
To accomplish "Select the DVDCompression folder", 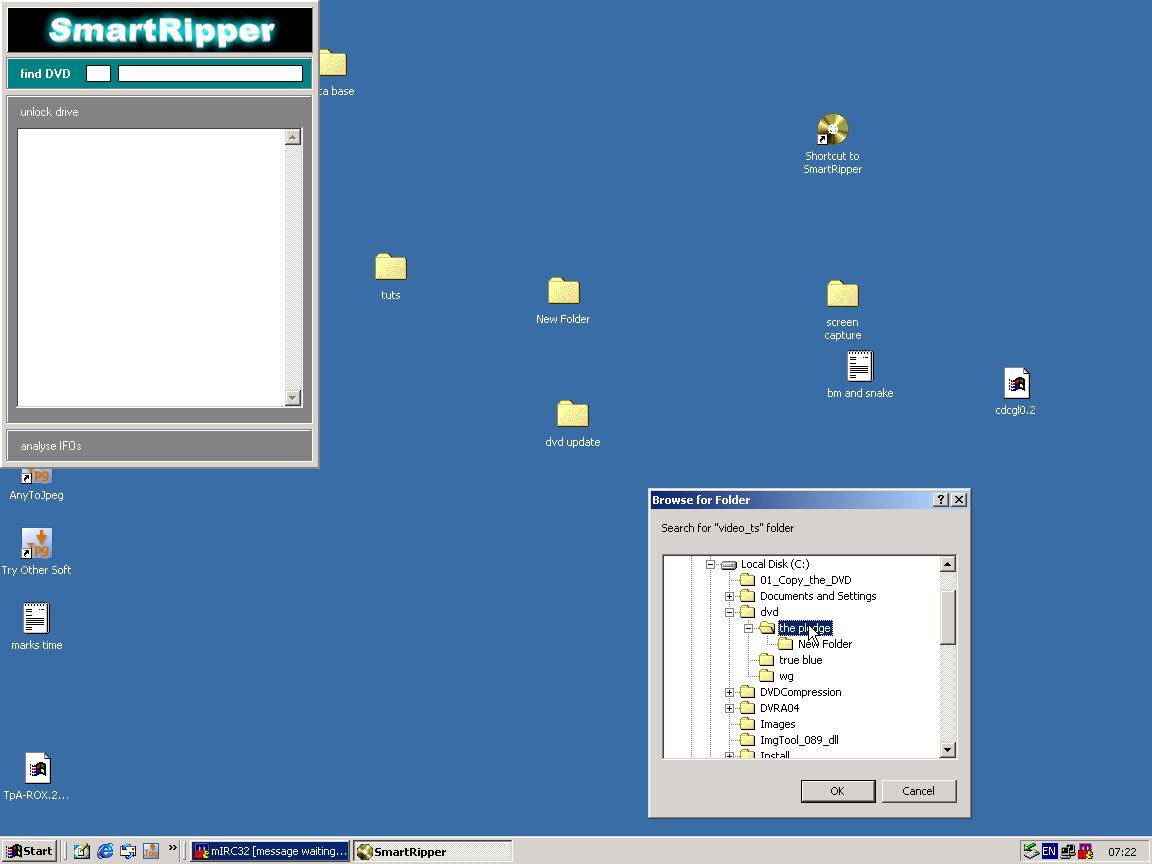I will pos(800,692).
